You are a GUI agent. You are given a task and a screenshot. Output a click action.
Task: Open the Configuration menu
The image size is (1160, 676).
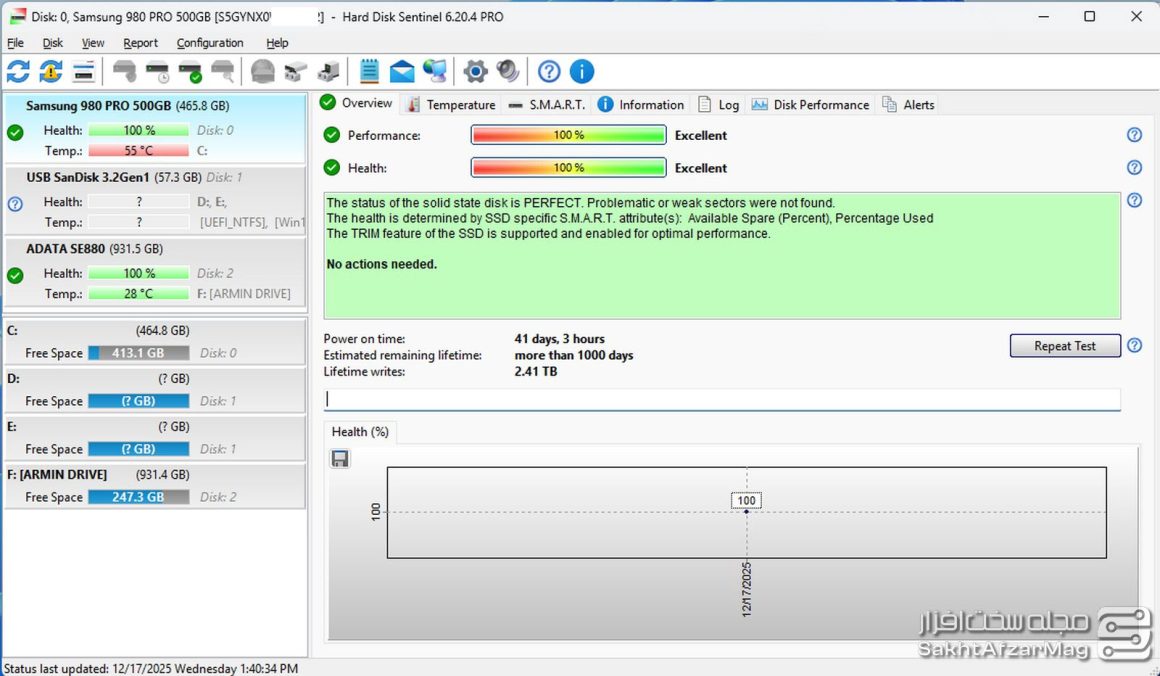[x=210, y=43]
